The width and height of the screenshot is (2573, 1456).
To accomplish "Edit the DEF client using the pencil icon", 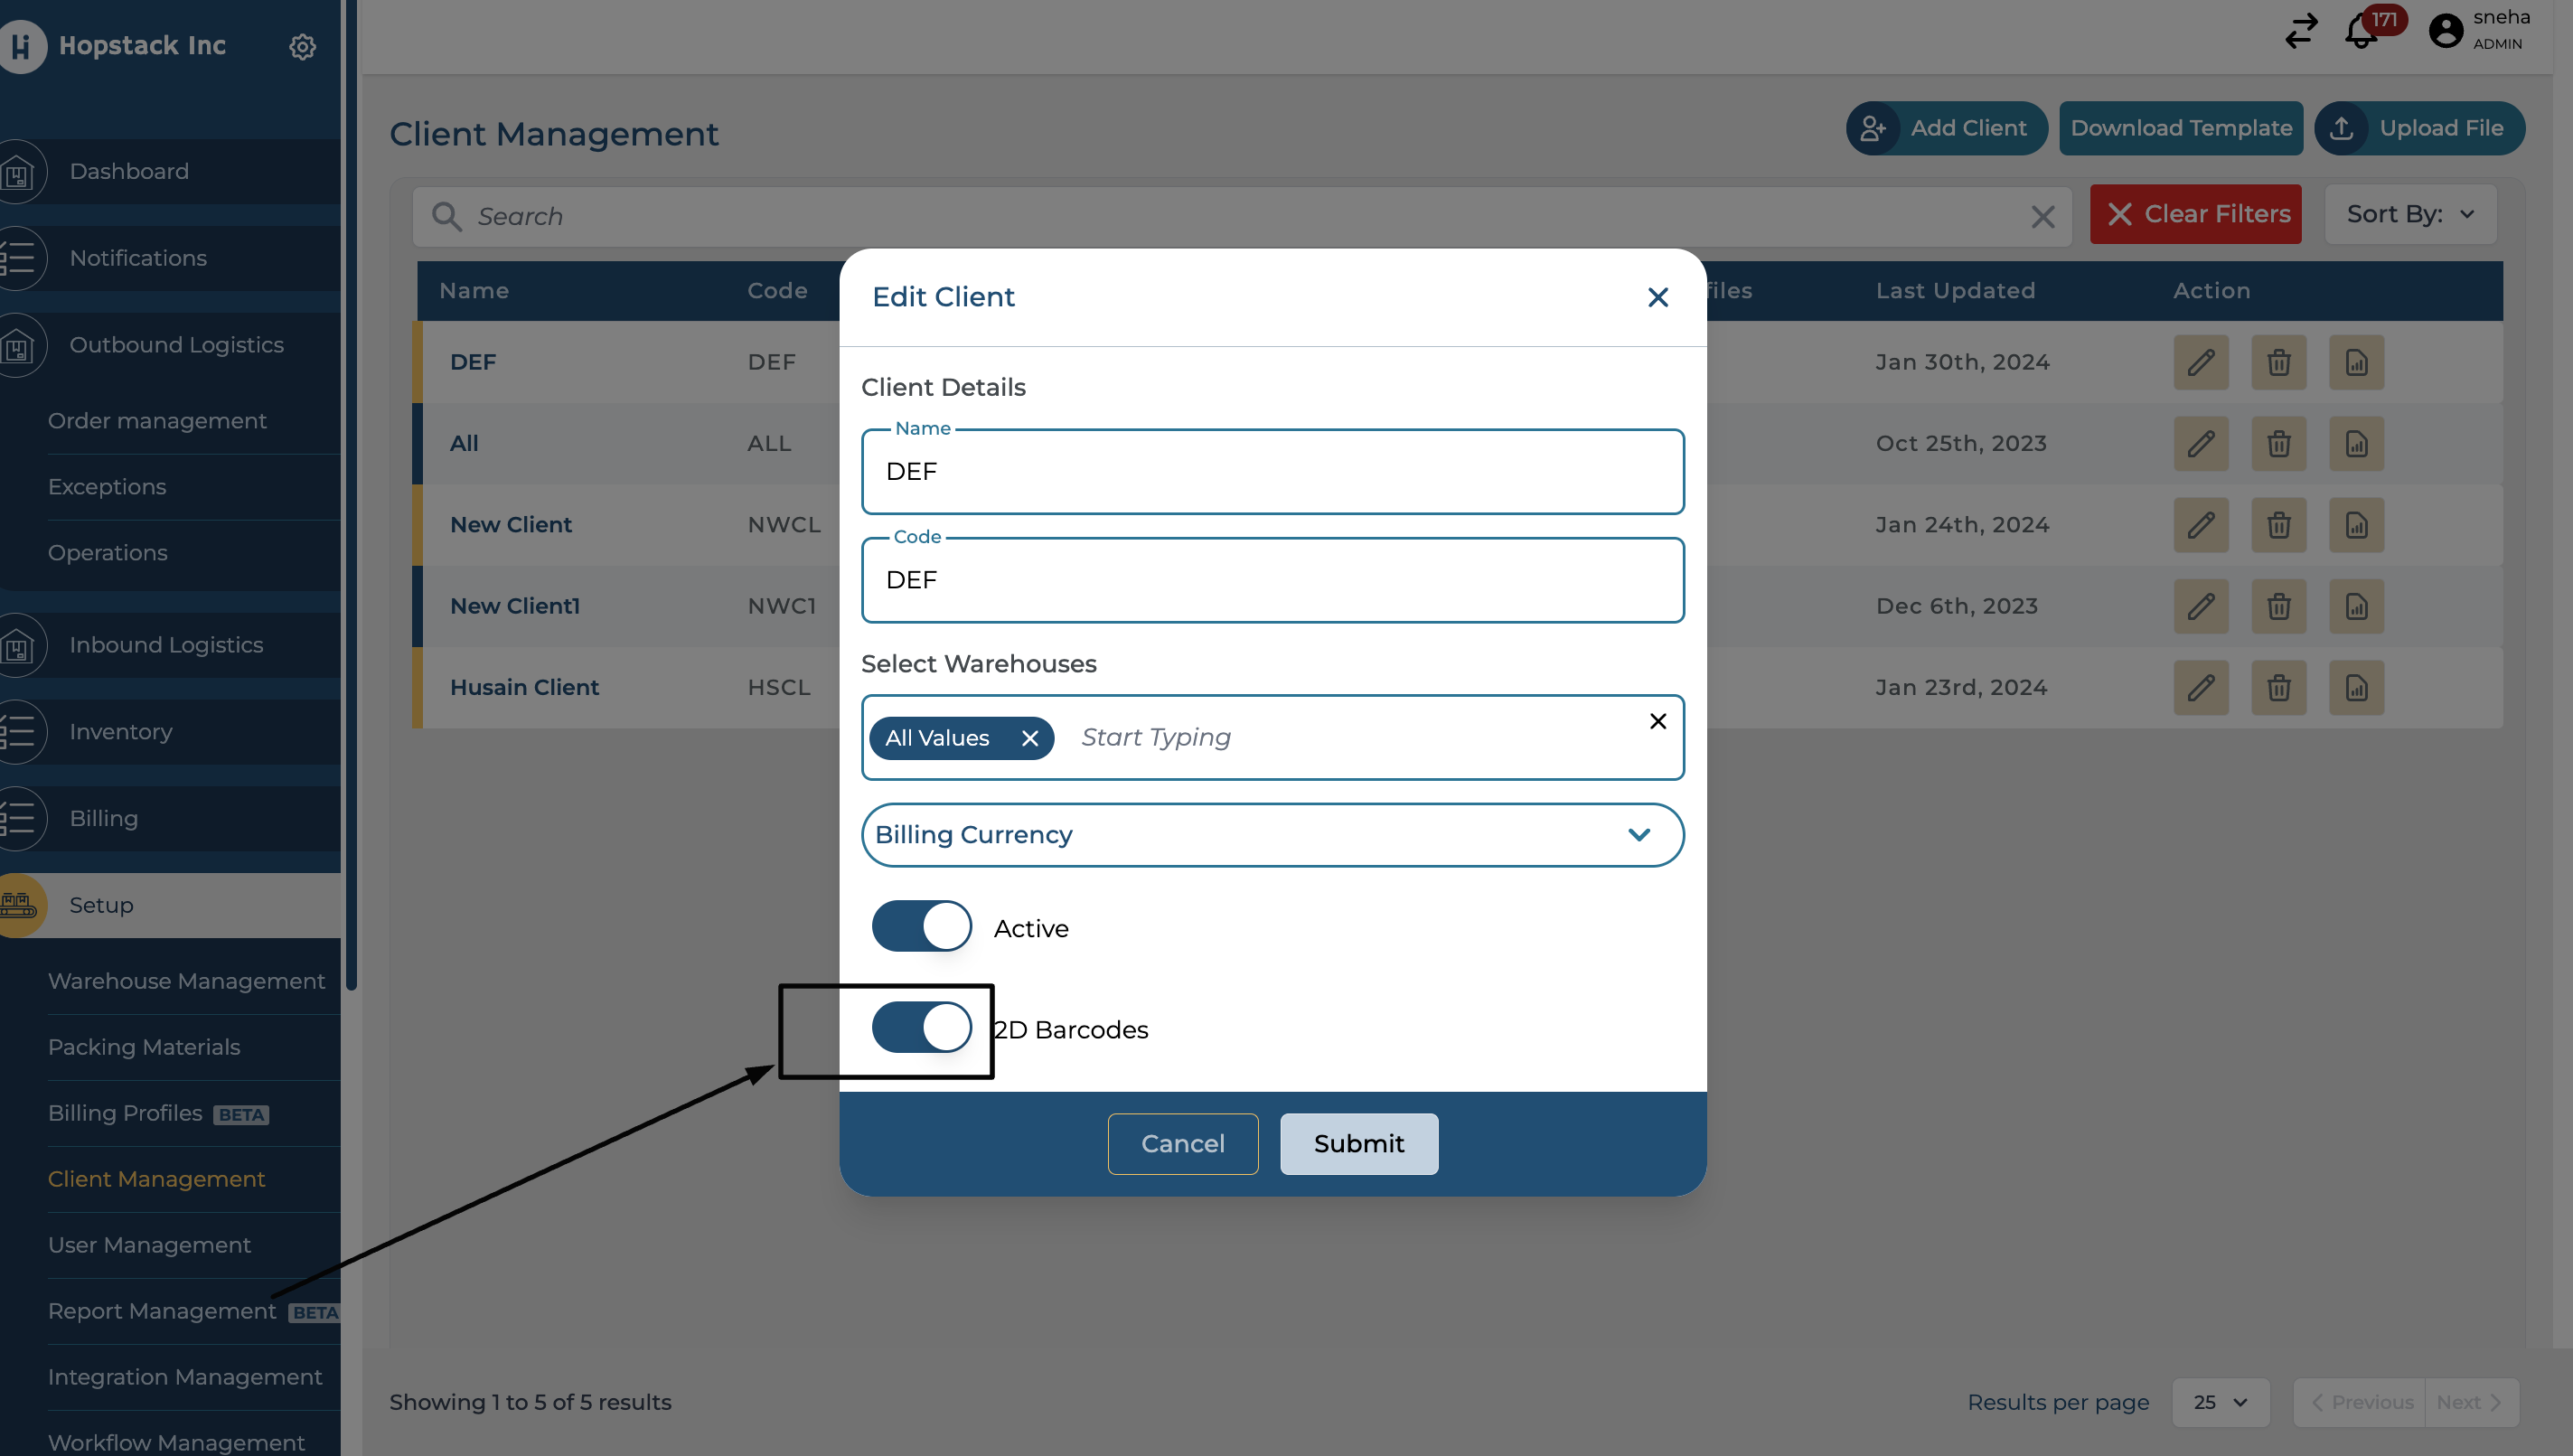I will pos(2201,362).
